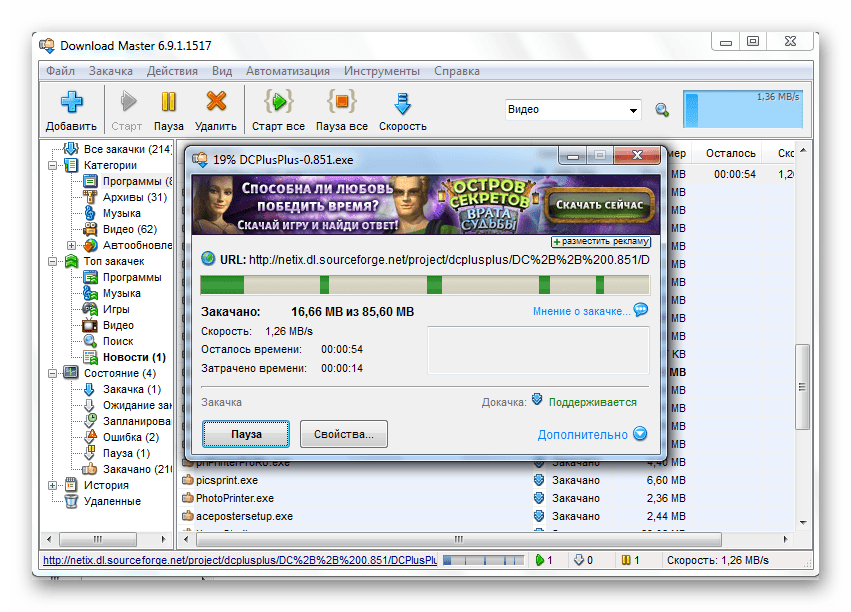Expand the История tree node
Image resolution: width=851 pixels, height=612 pixels.
(53, 485)
